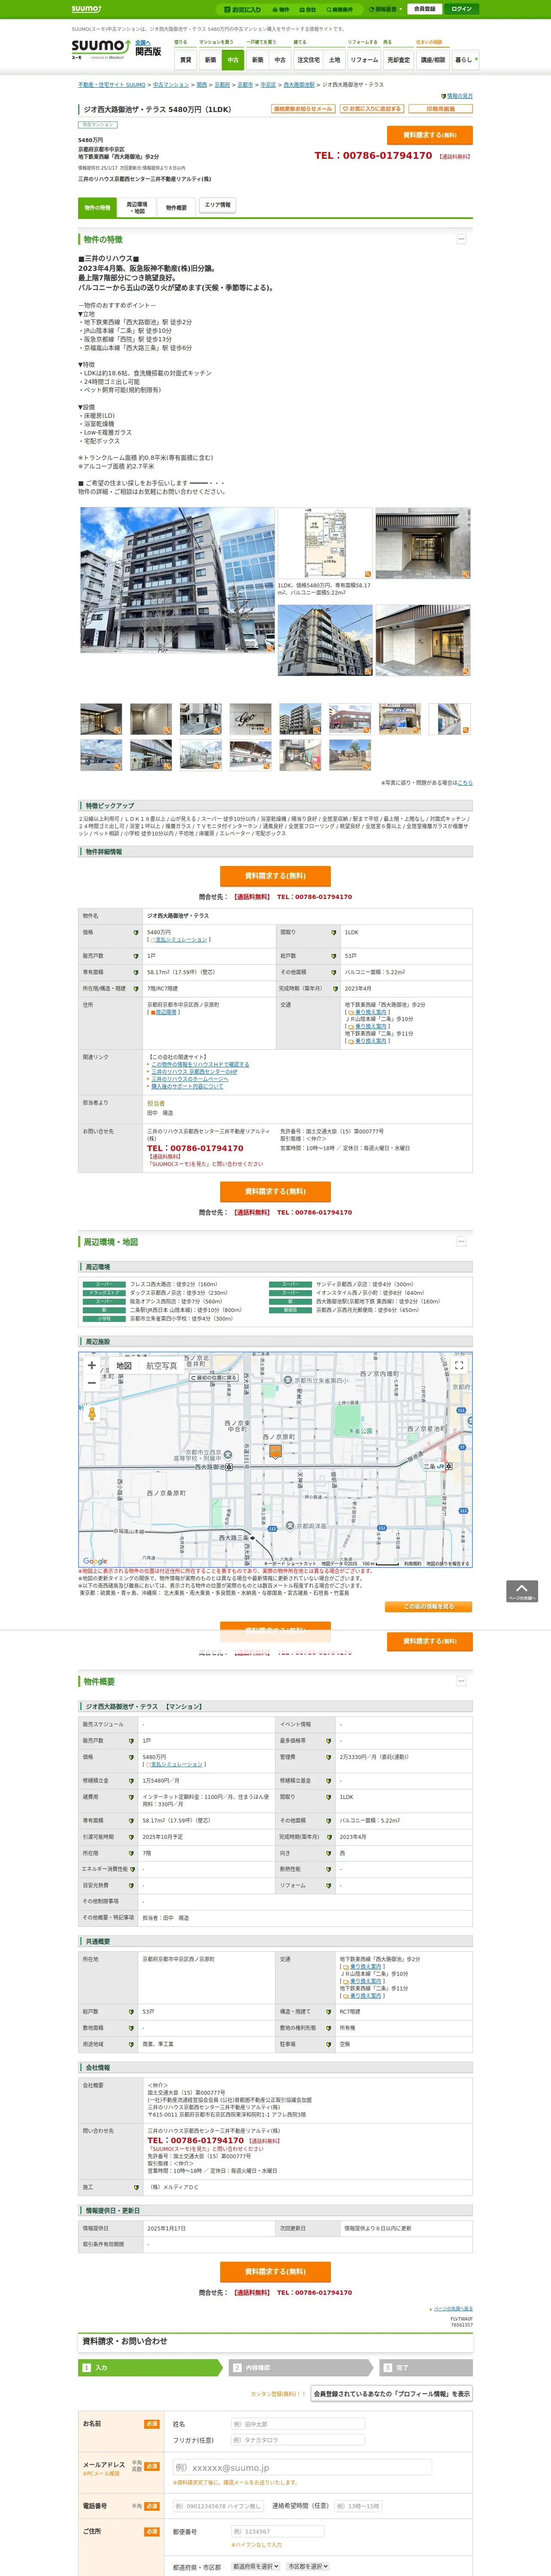
Task: Zoom in on the map
Action: point(92,1365)
